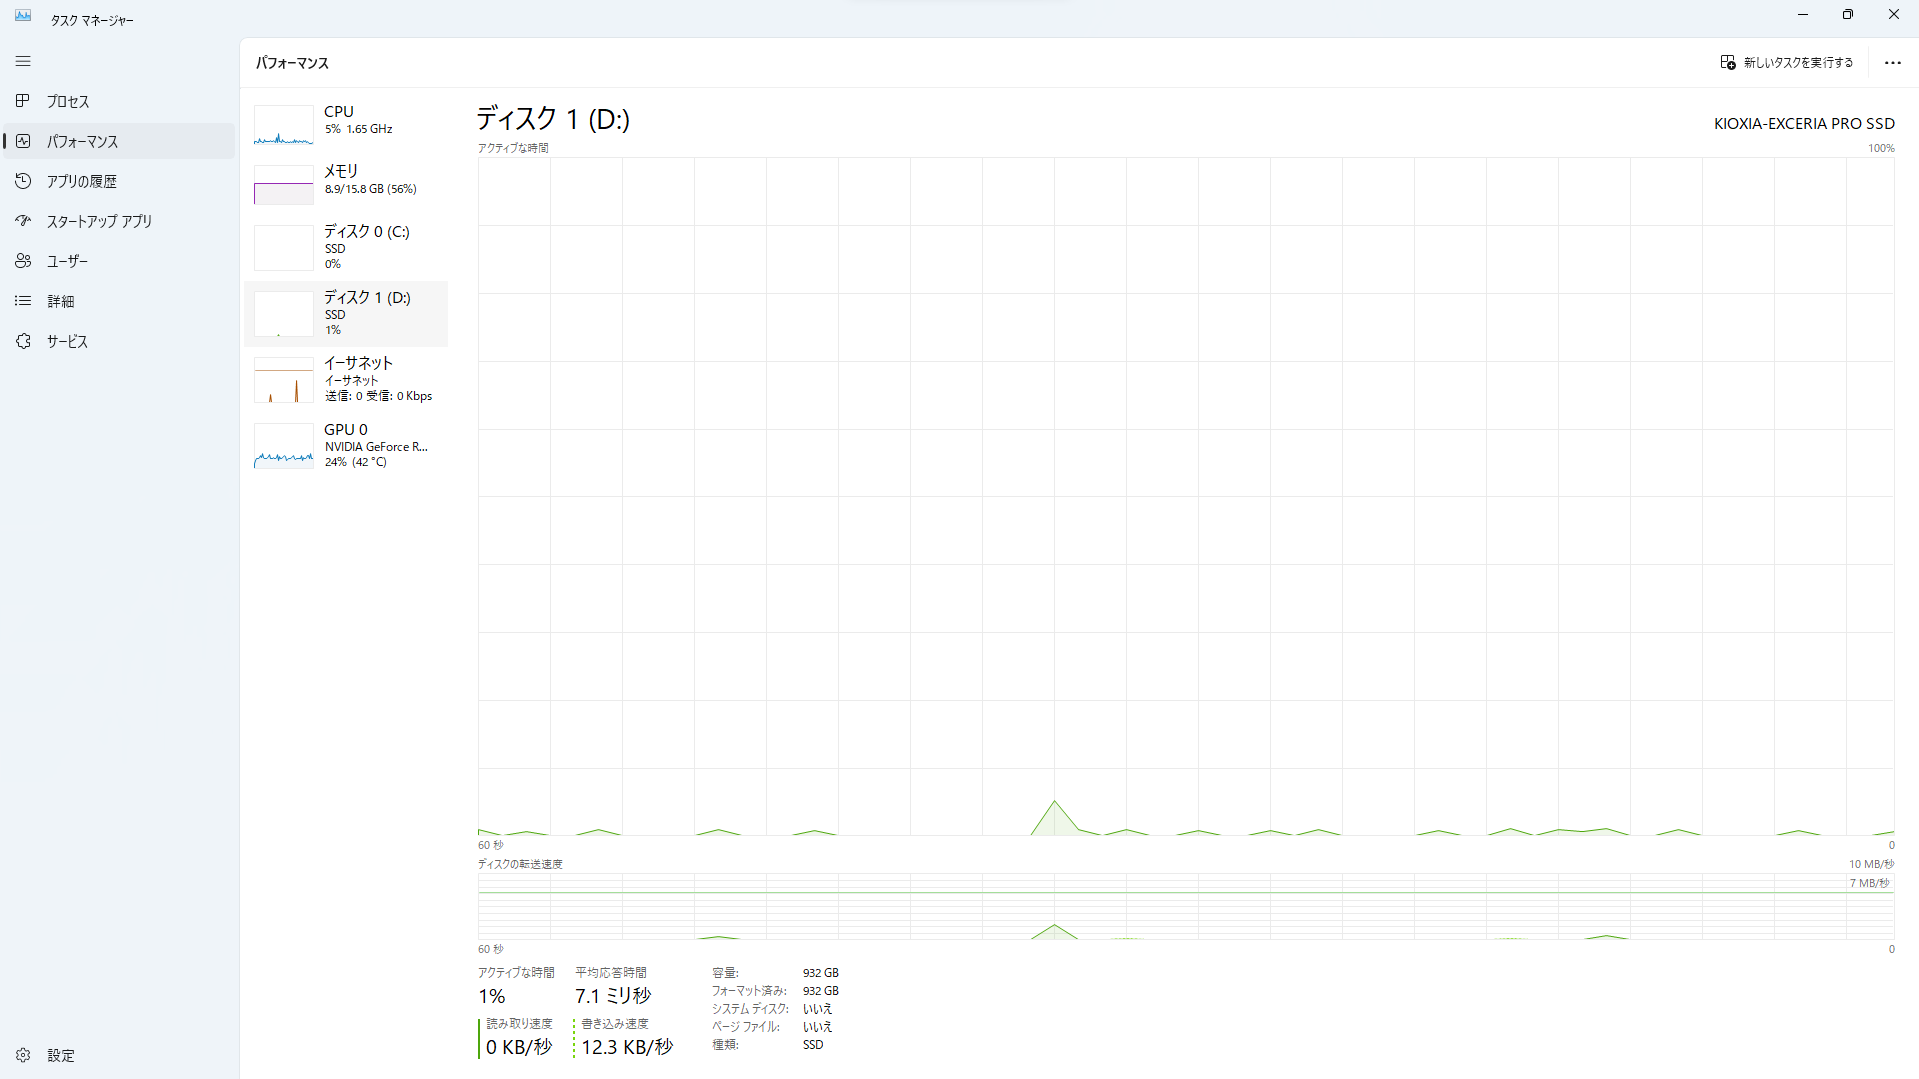1919x1079 pixels.
Task: Click the Settings gear icon
Action: 23,1055
